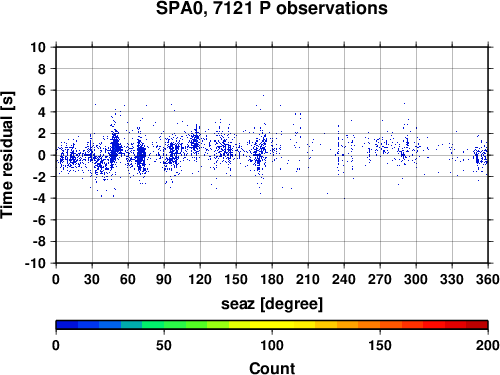This screenshot has height=375, width=500.
Task: Click the dark red end of colorbar
Action: coord(477,325)
